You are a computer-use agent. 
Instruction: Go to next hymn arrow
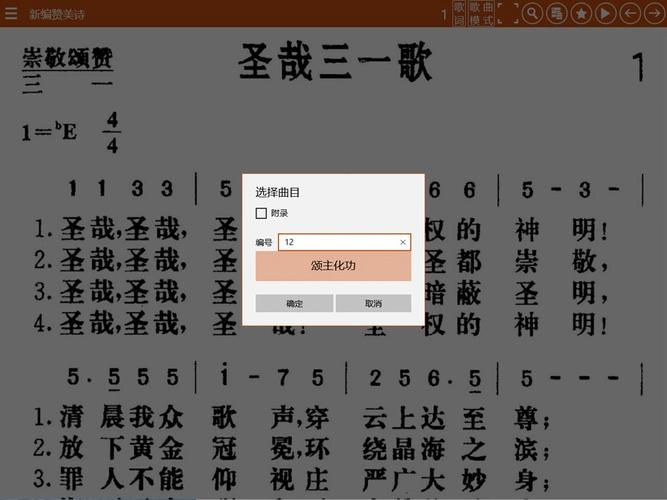click(654, 13)
